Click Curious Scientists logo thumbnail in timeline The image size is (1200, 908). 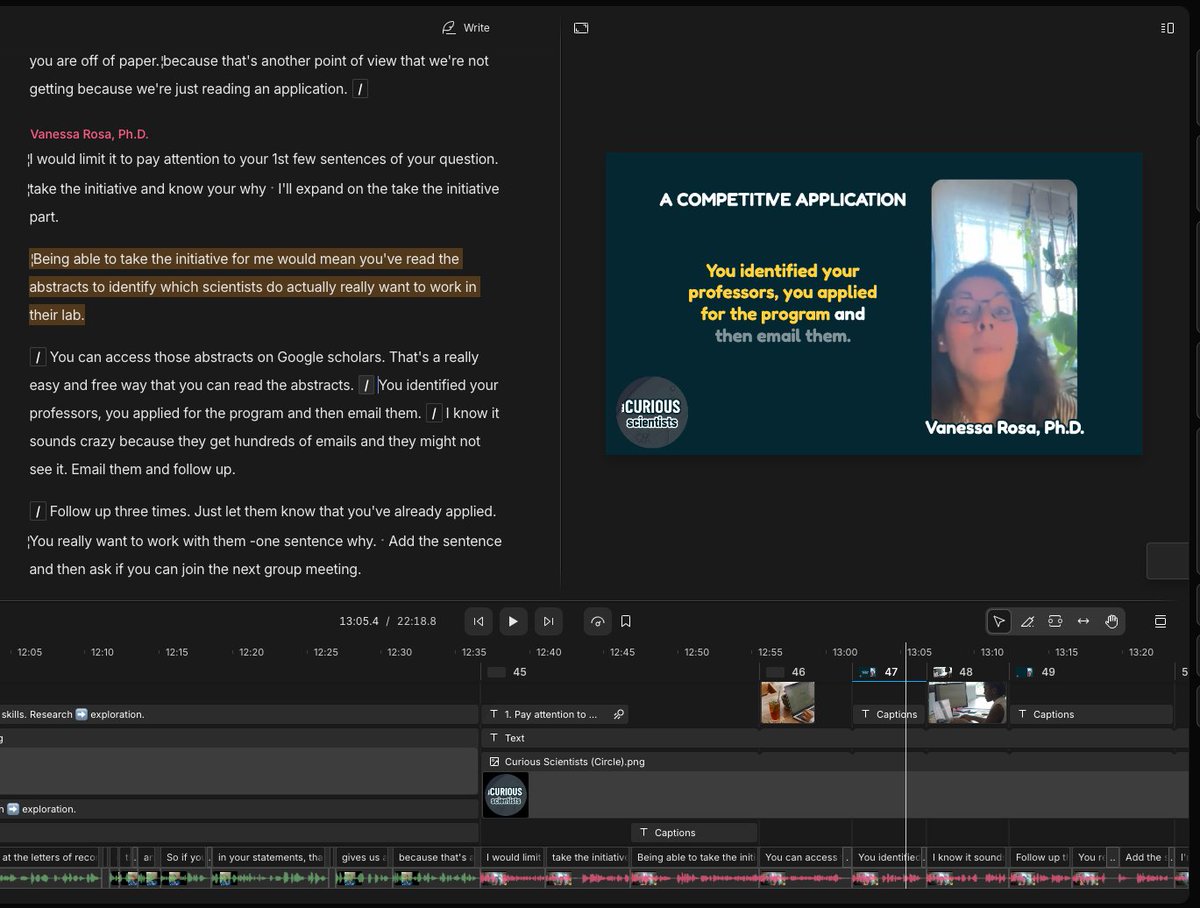point(506,796)
